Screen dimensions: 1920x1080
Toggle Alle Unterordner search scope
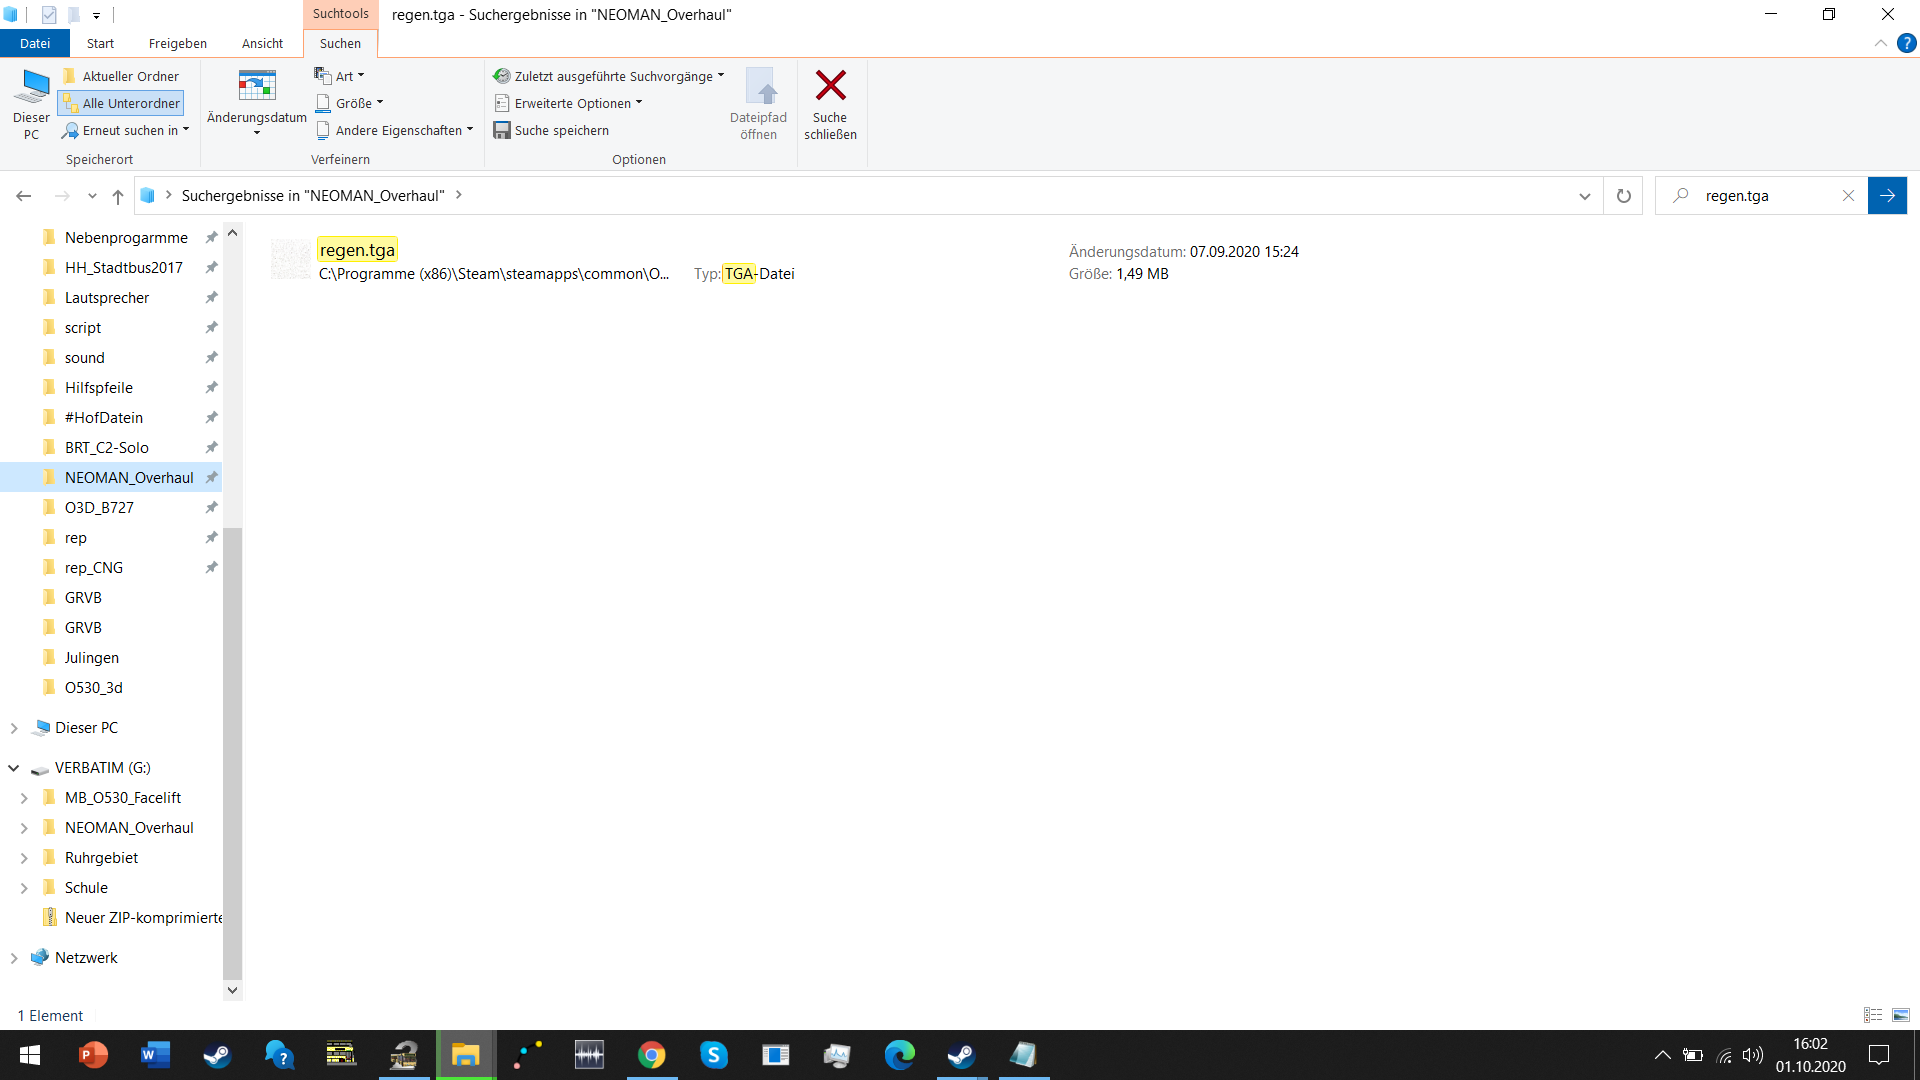pyautogui.click(x=121, y=103)
